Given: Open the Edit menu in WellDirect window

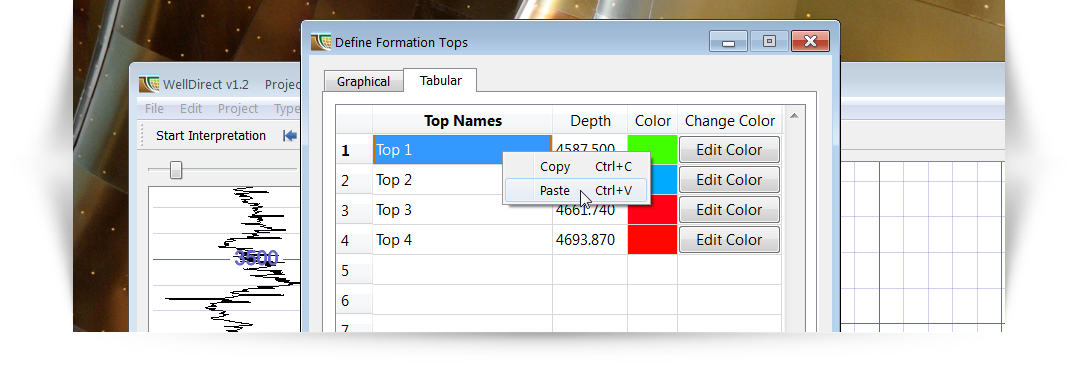Looking at the screenshot, I should coord(190,109).
